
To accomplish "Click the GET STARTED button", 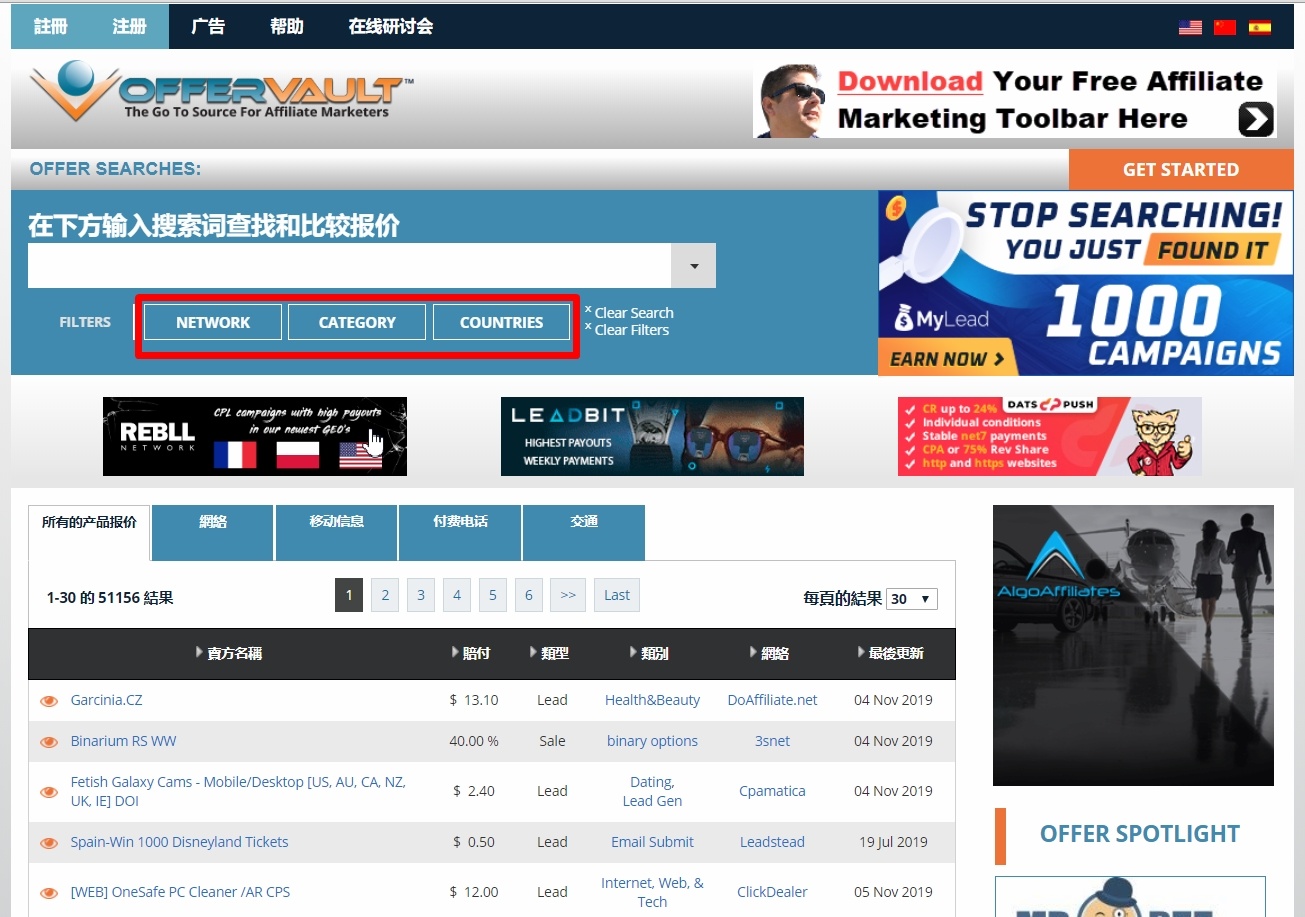I will 1180,170.
